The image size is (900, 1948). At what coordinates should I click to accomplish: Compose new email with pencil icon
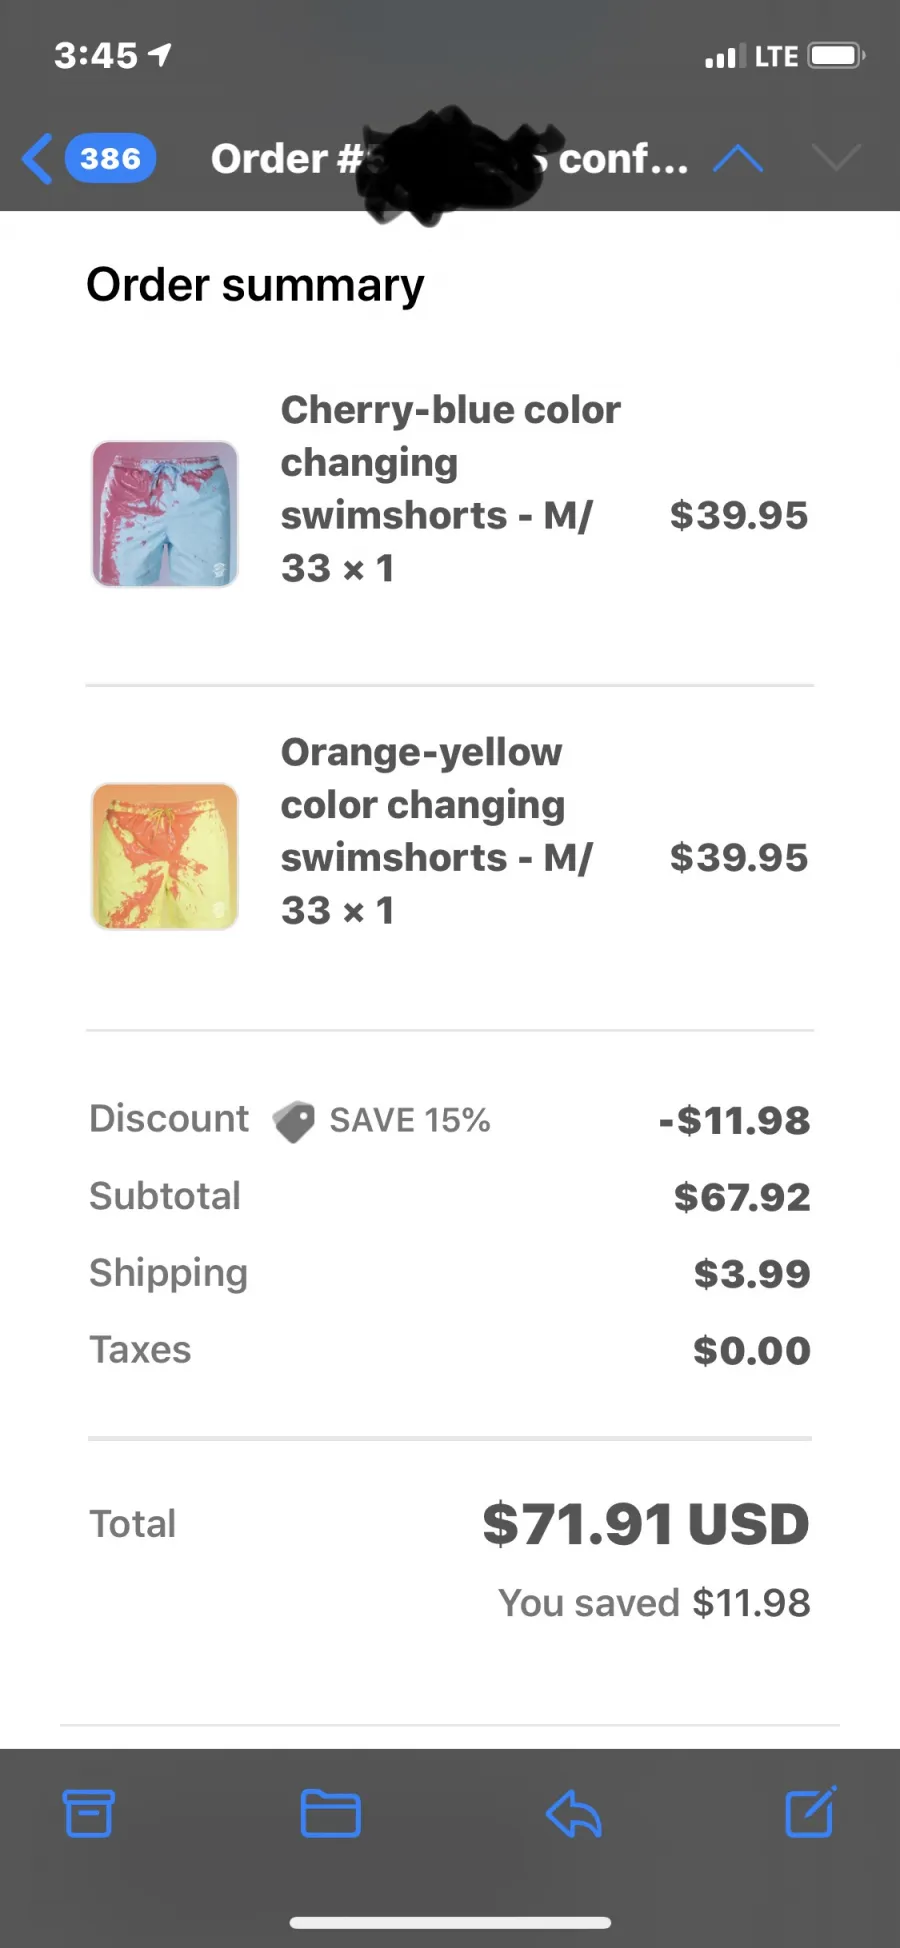point(811,1811)
